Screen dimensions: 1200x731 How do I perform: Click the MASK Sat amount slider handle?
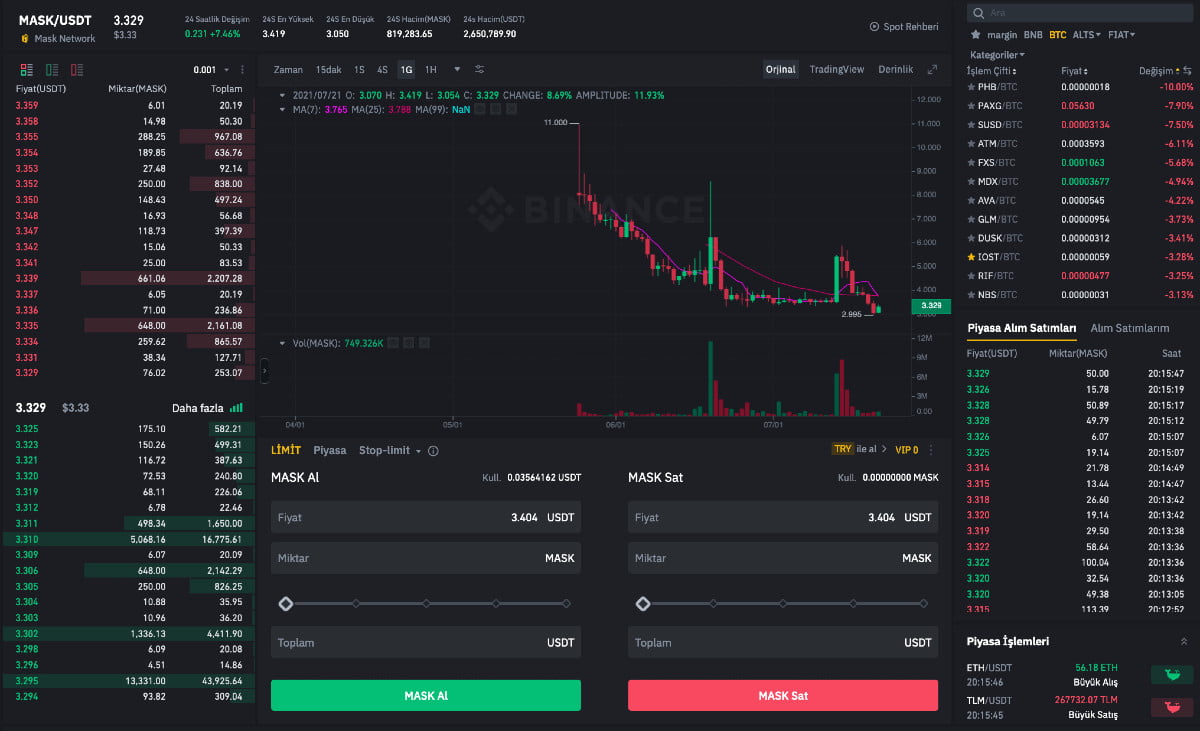pyautogui.click(x=643, y=604)
